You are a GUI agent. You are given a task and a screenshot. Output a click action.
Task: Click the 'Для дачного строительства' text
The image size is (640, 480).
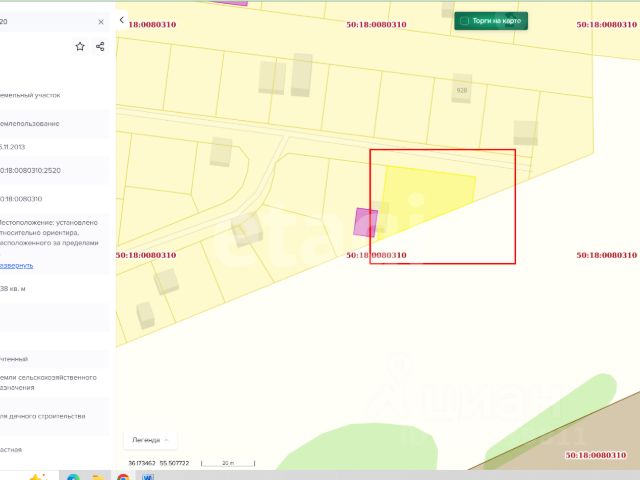(42, 416)
